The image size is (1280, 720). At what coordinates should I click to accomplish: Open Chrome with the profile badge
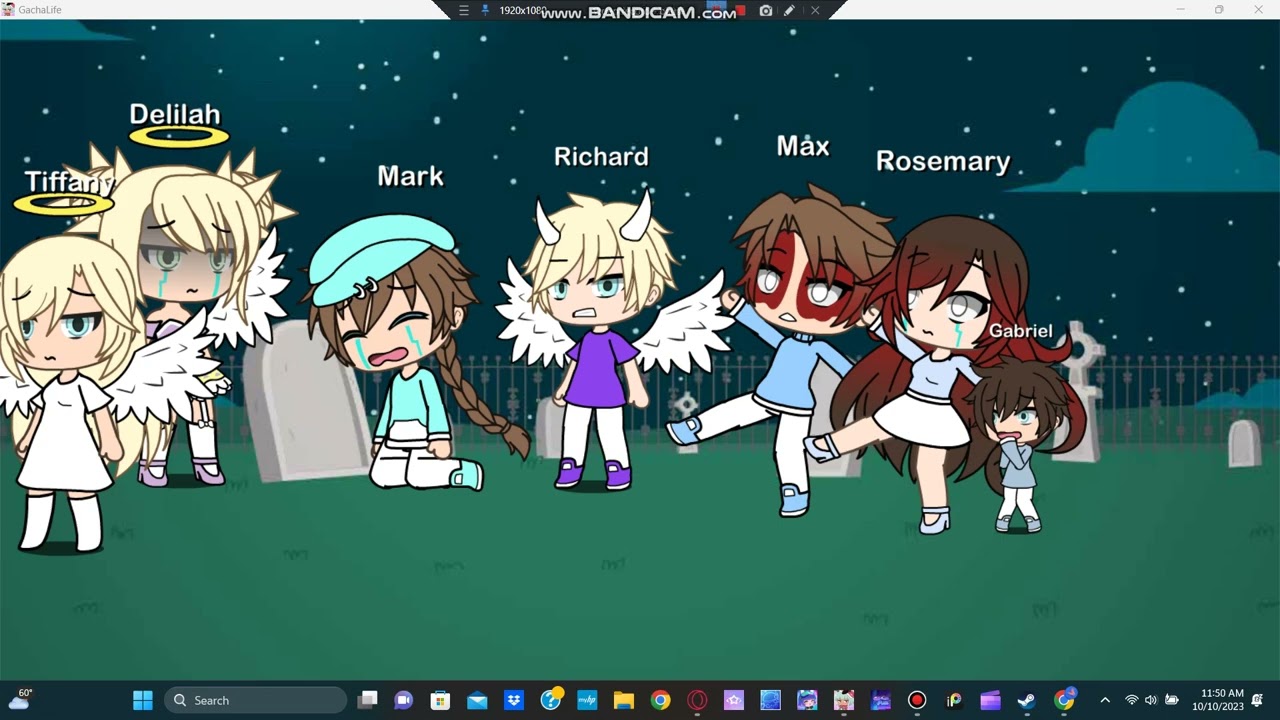click(x=1064, y=700)
